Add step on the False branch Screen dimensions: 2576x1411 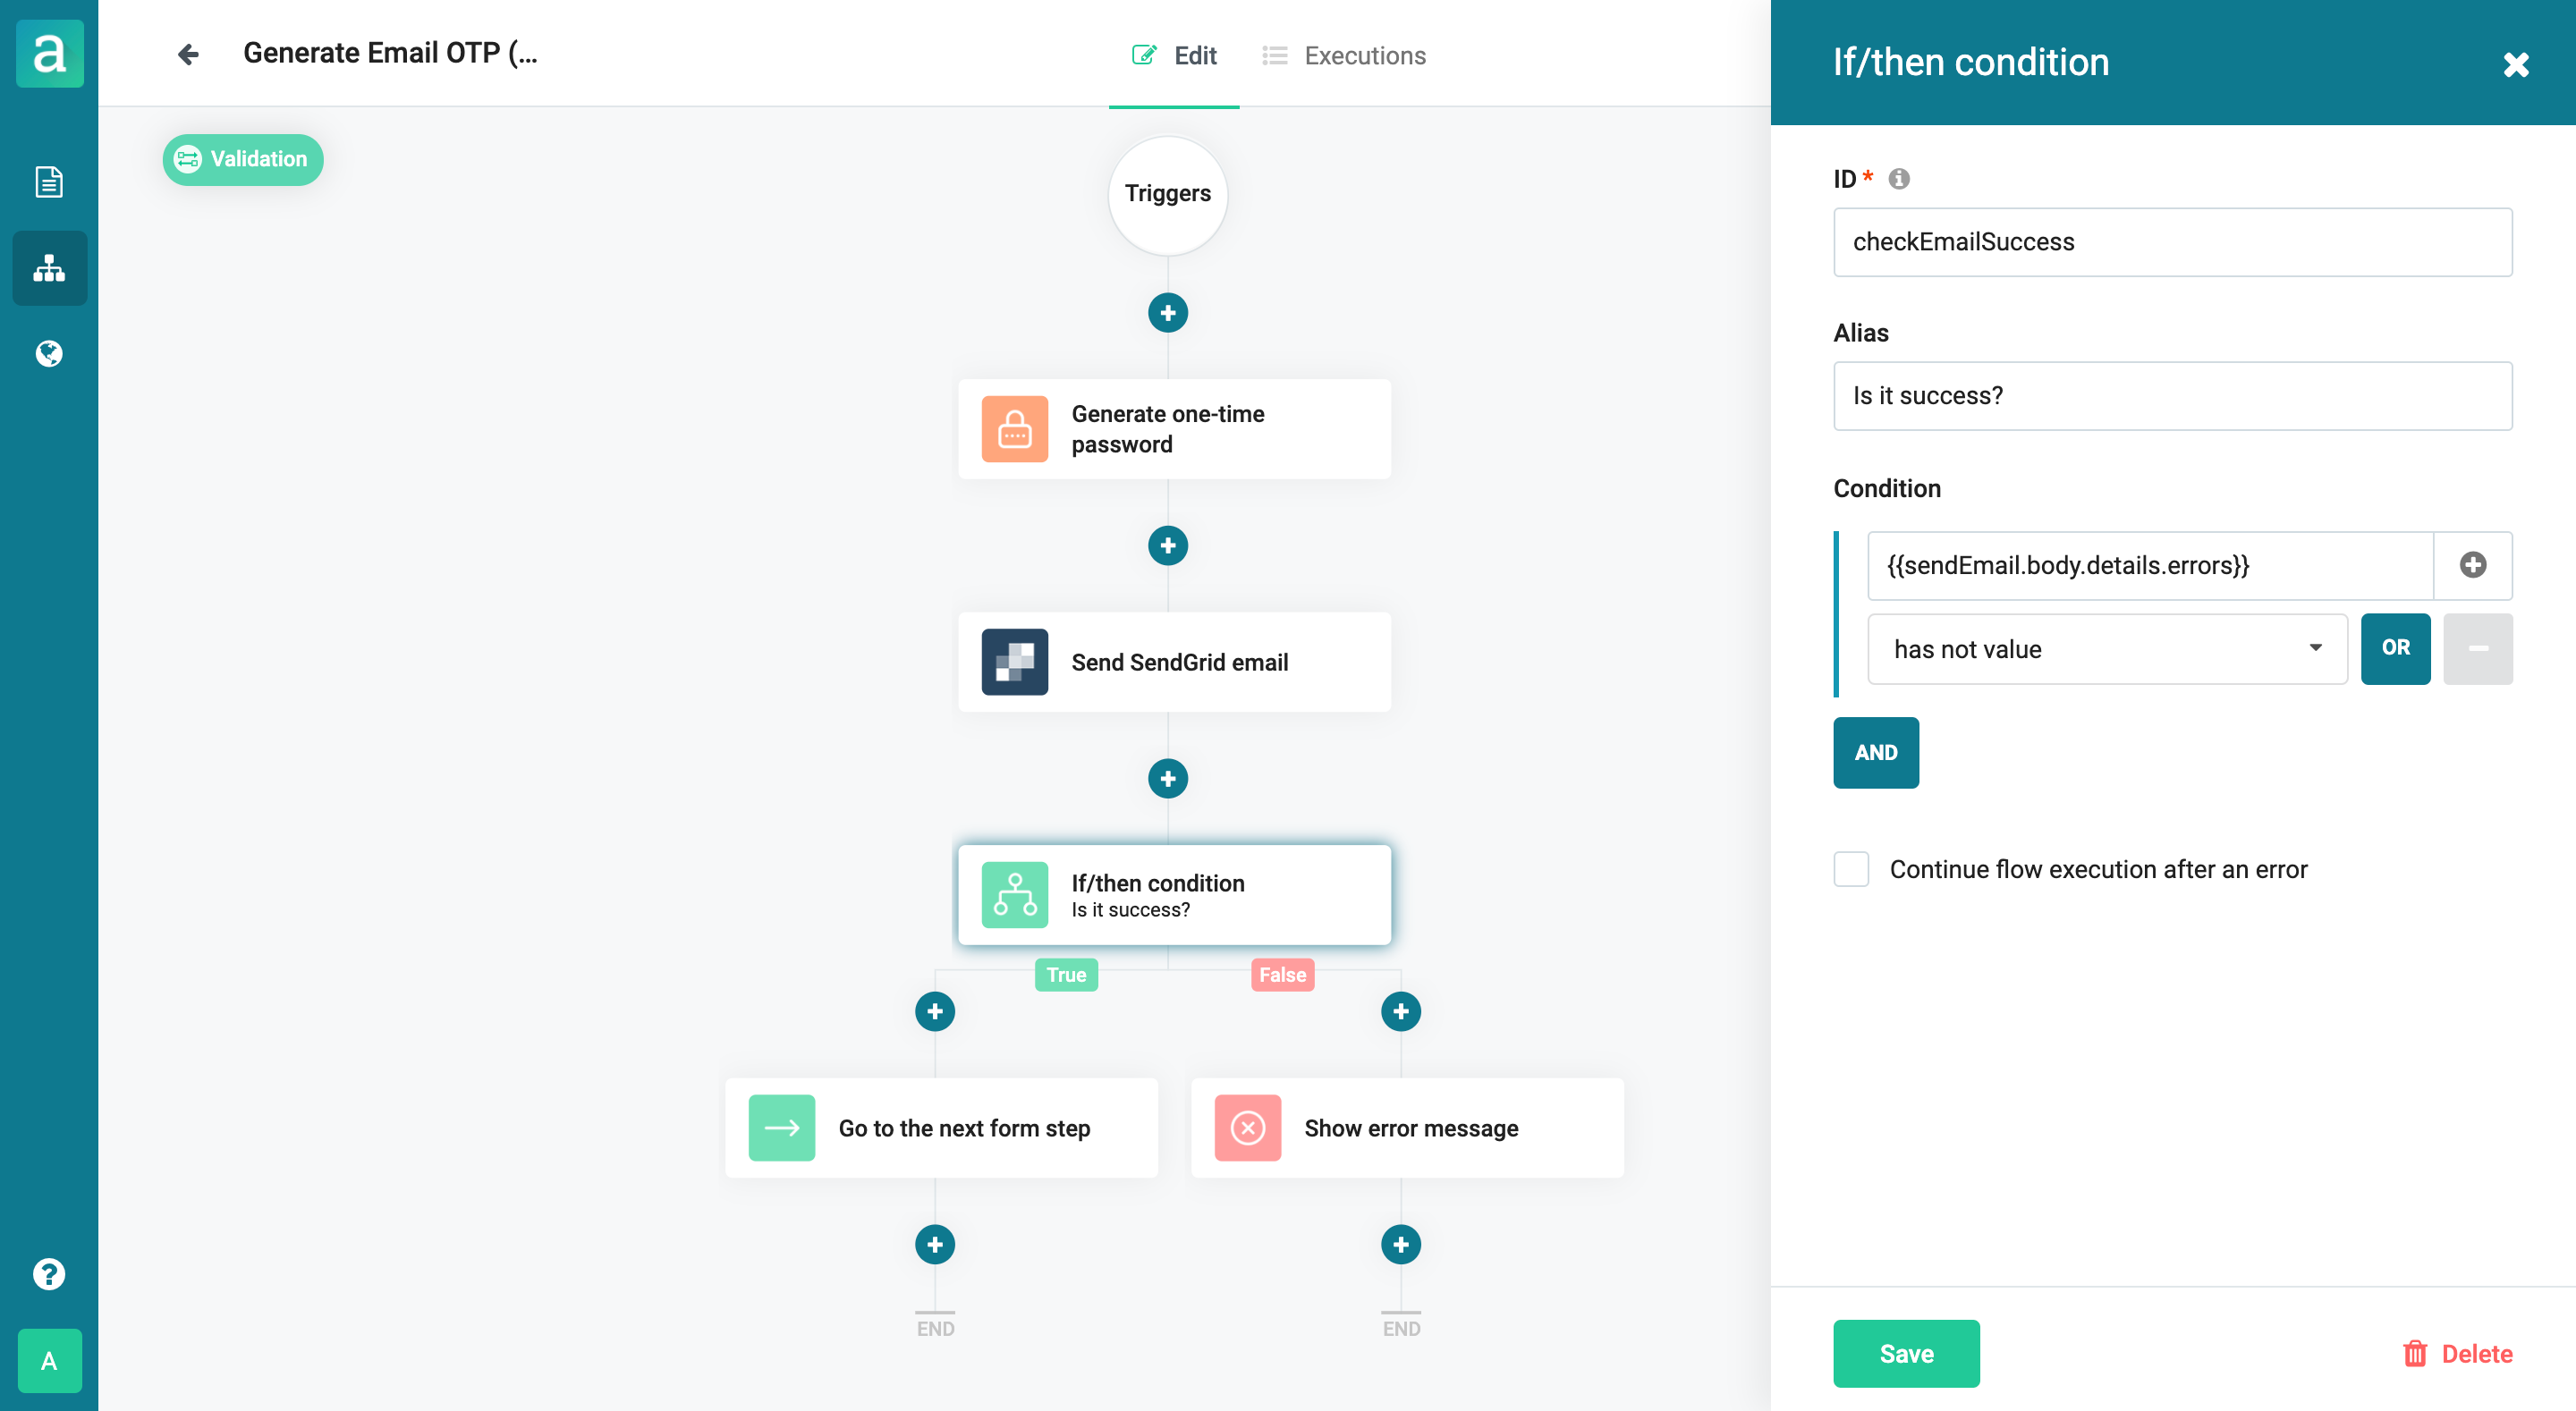click(1400, 1011)
